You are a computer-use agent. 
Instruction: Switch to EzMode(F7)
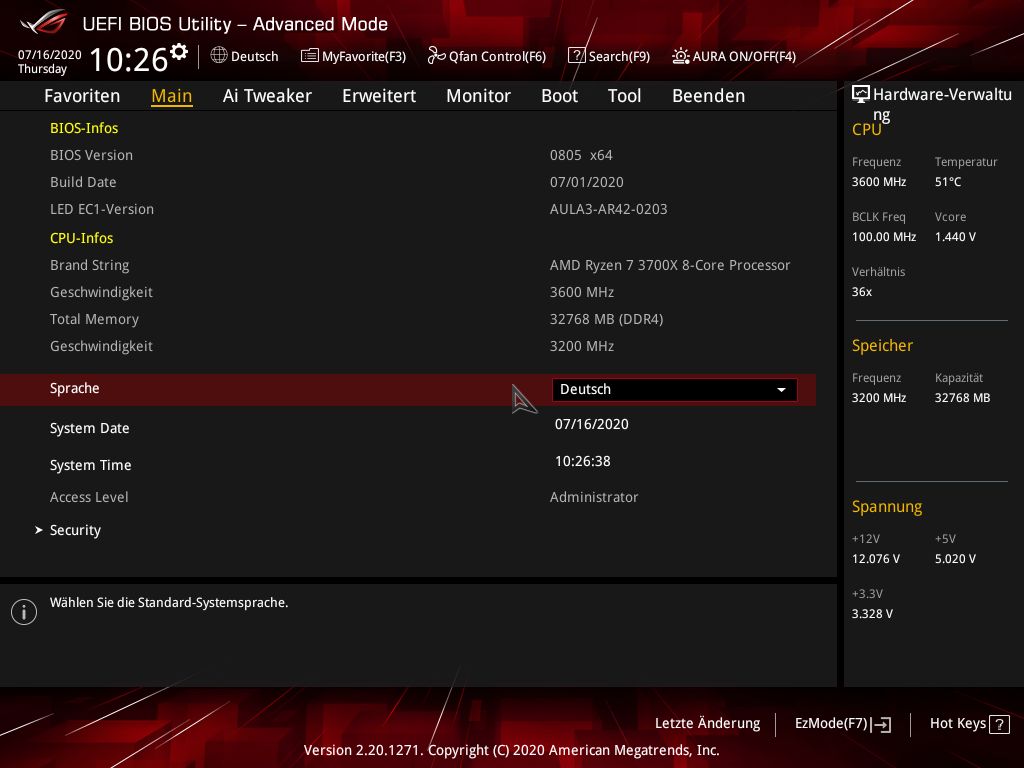(x=842, y=723)
